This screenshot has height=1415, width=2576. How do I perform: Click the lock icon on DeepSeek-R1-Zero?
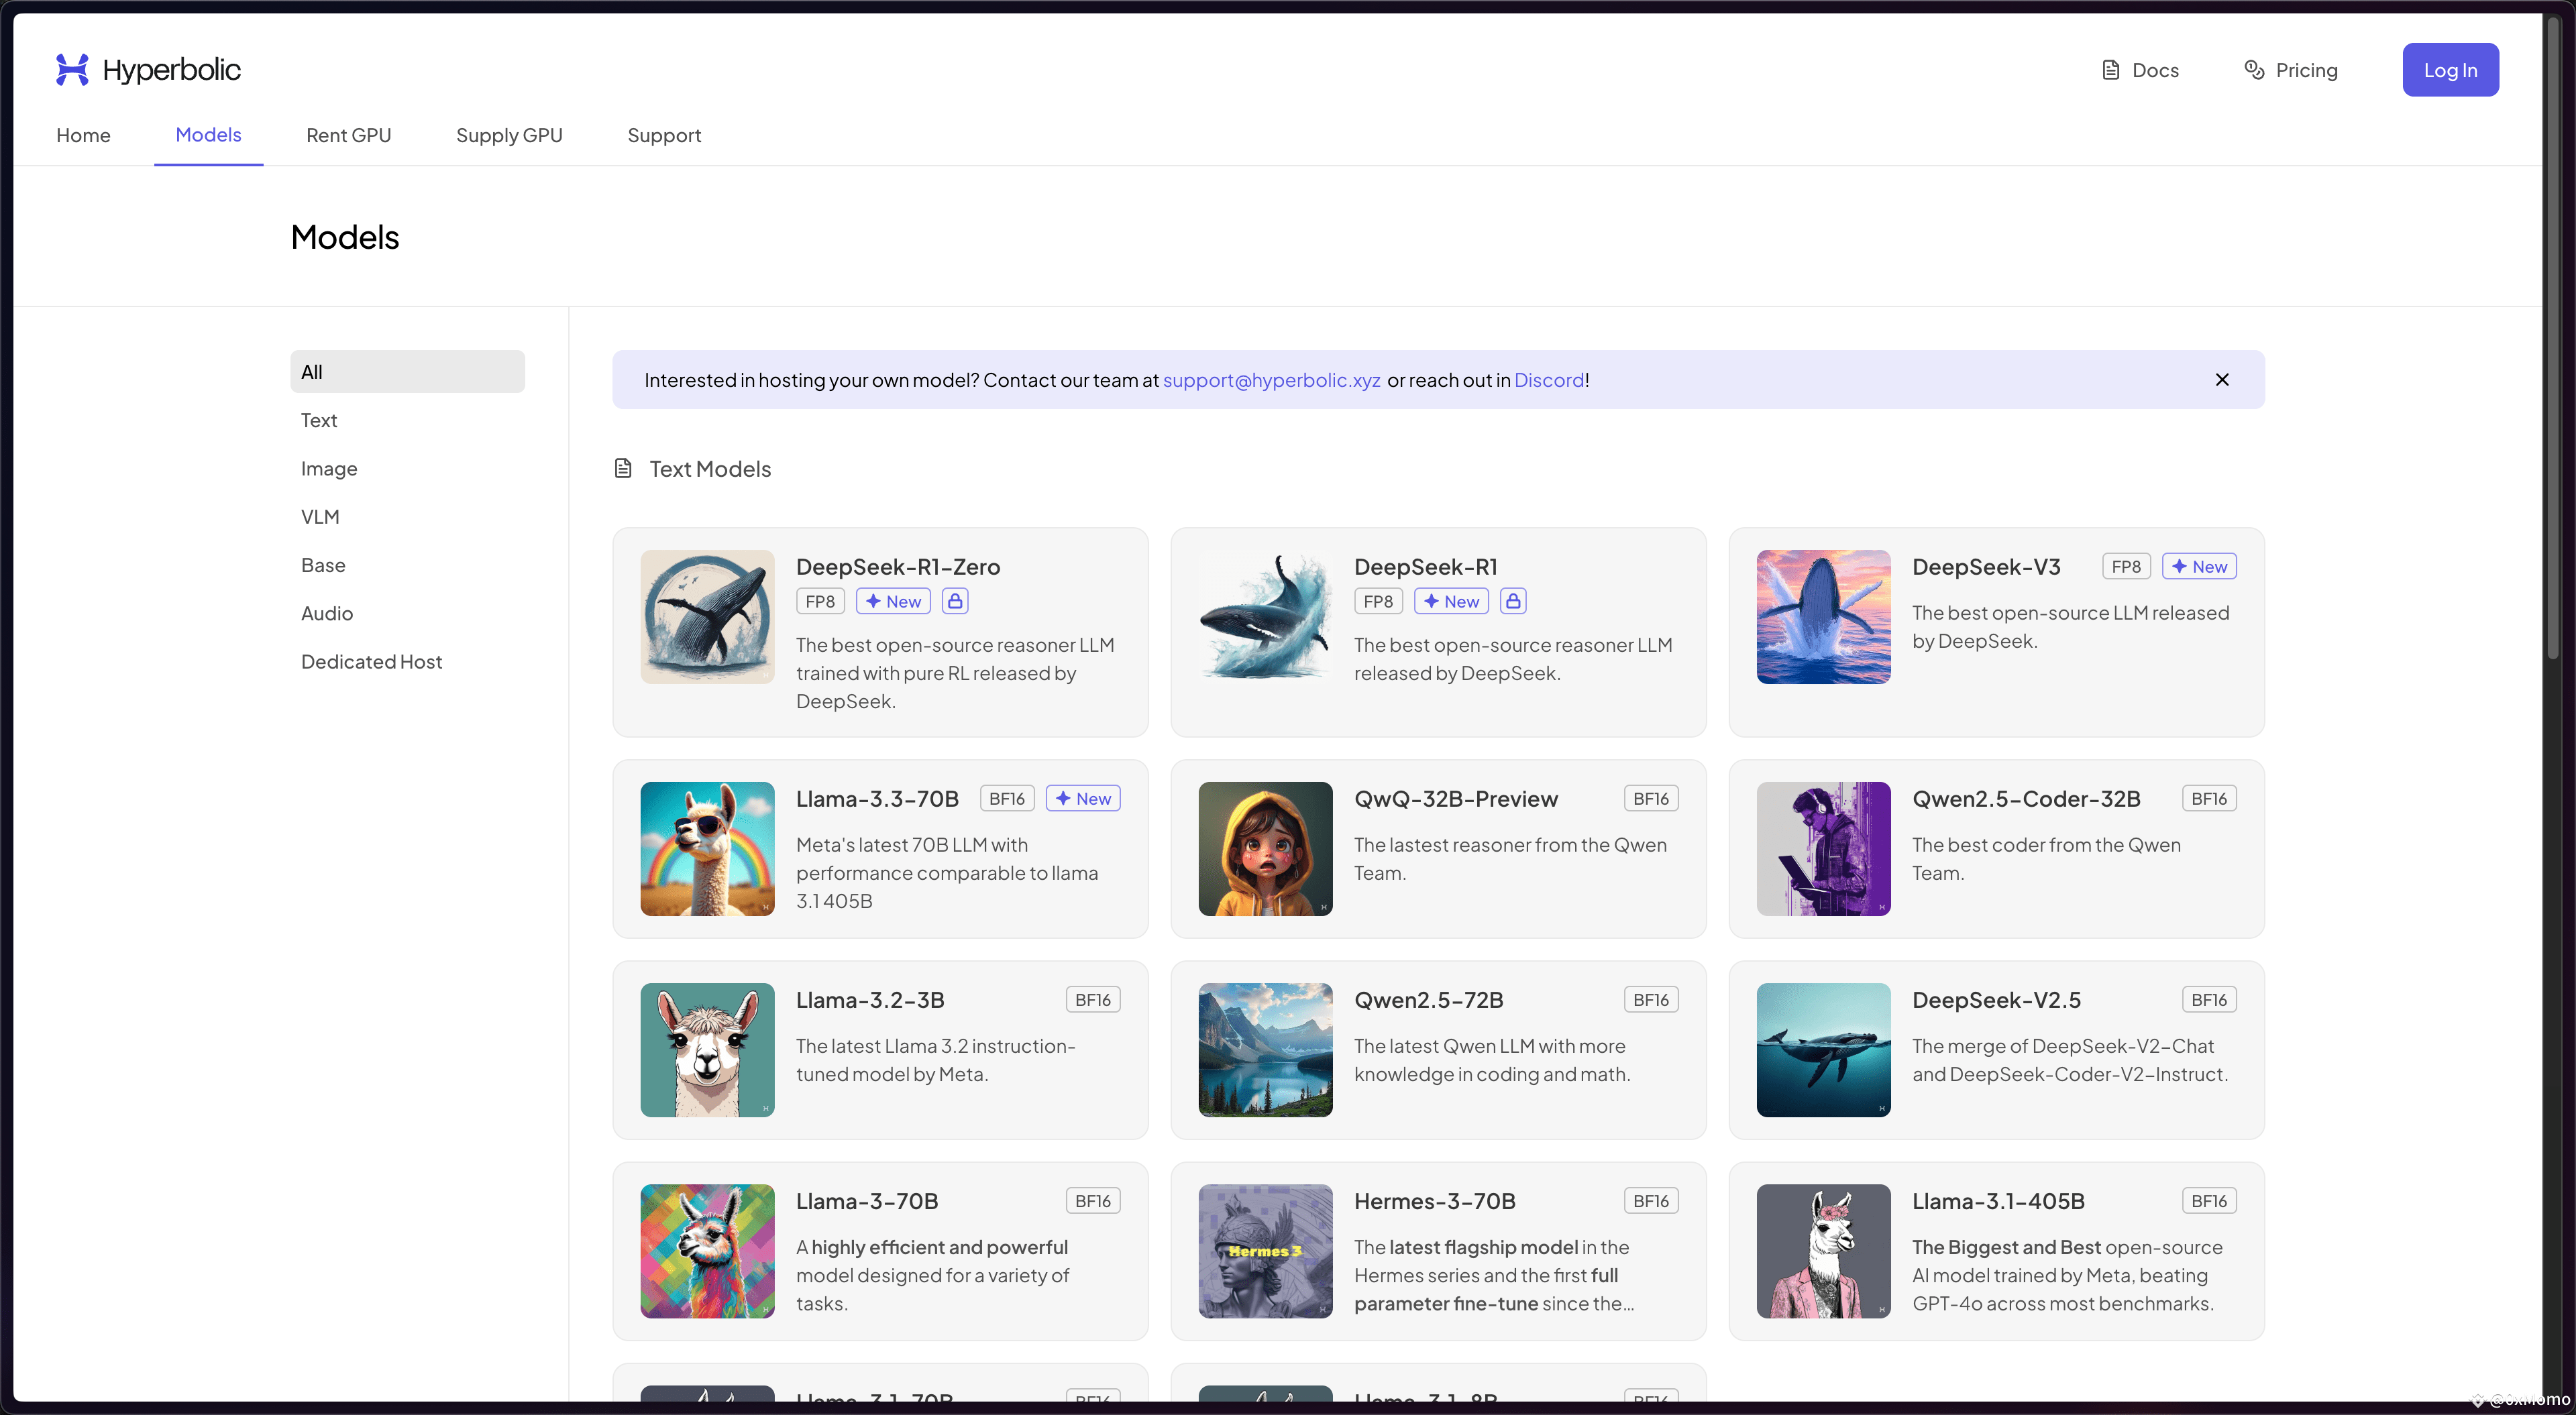click(x=955, y=601)
